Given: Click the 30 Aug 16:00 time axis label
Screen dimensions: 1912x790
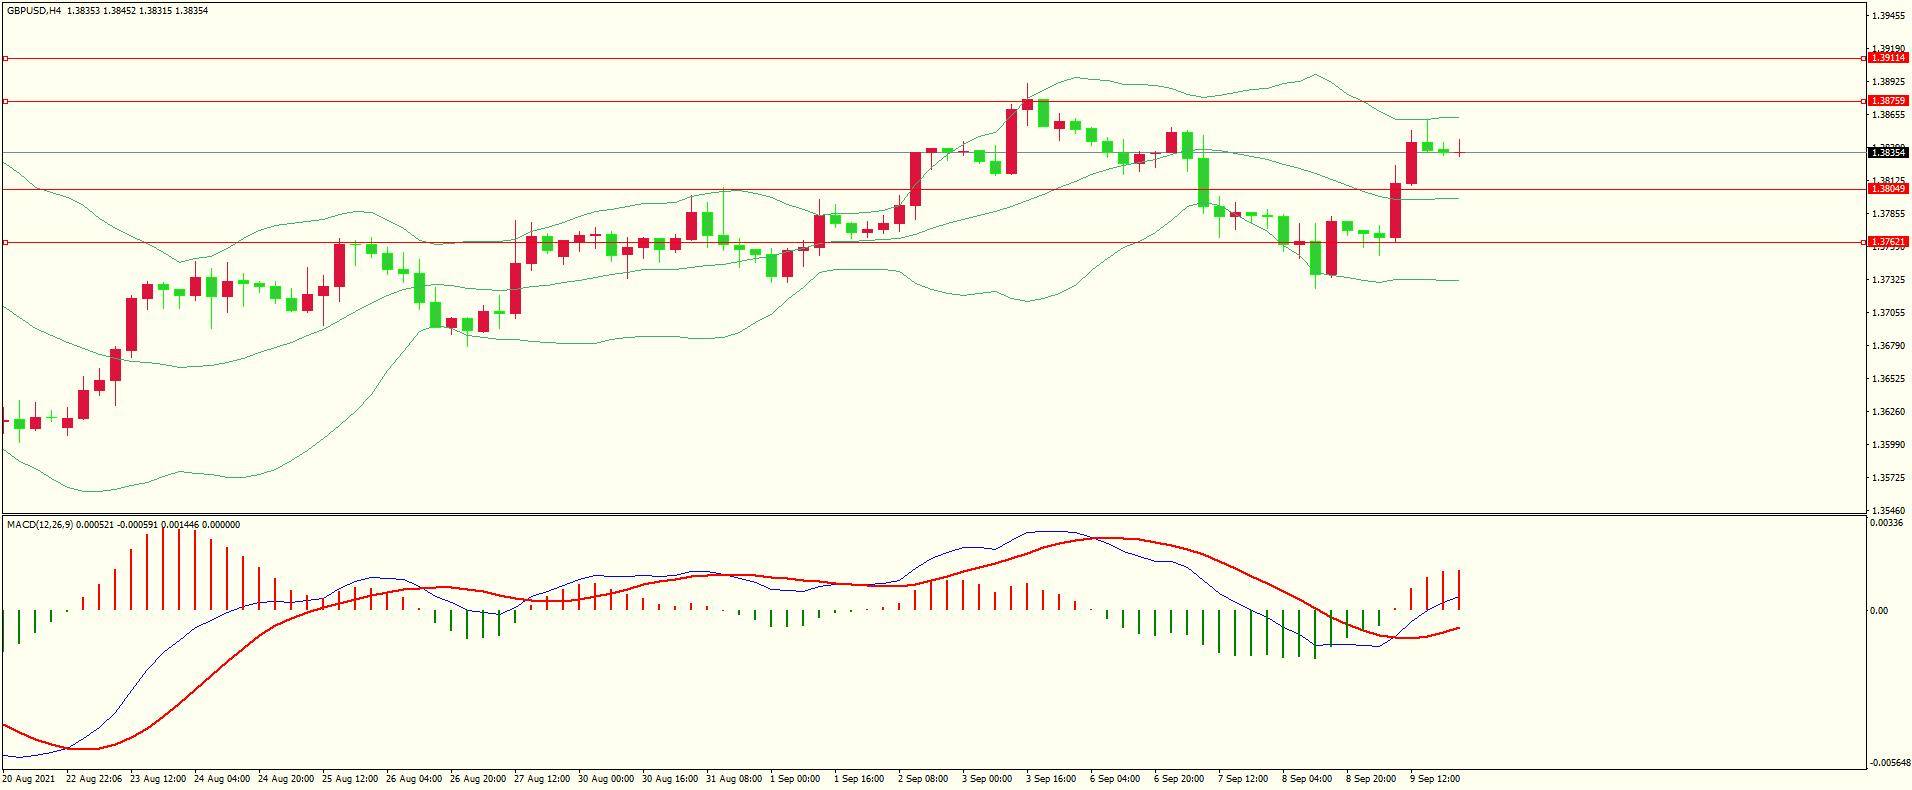Looking at the screenshot, I should (670, 779).
